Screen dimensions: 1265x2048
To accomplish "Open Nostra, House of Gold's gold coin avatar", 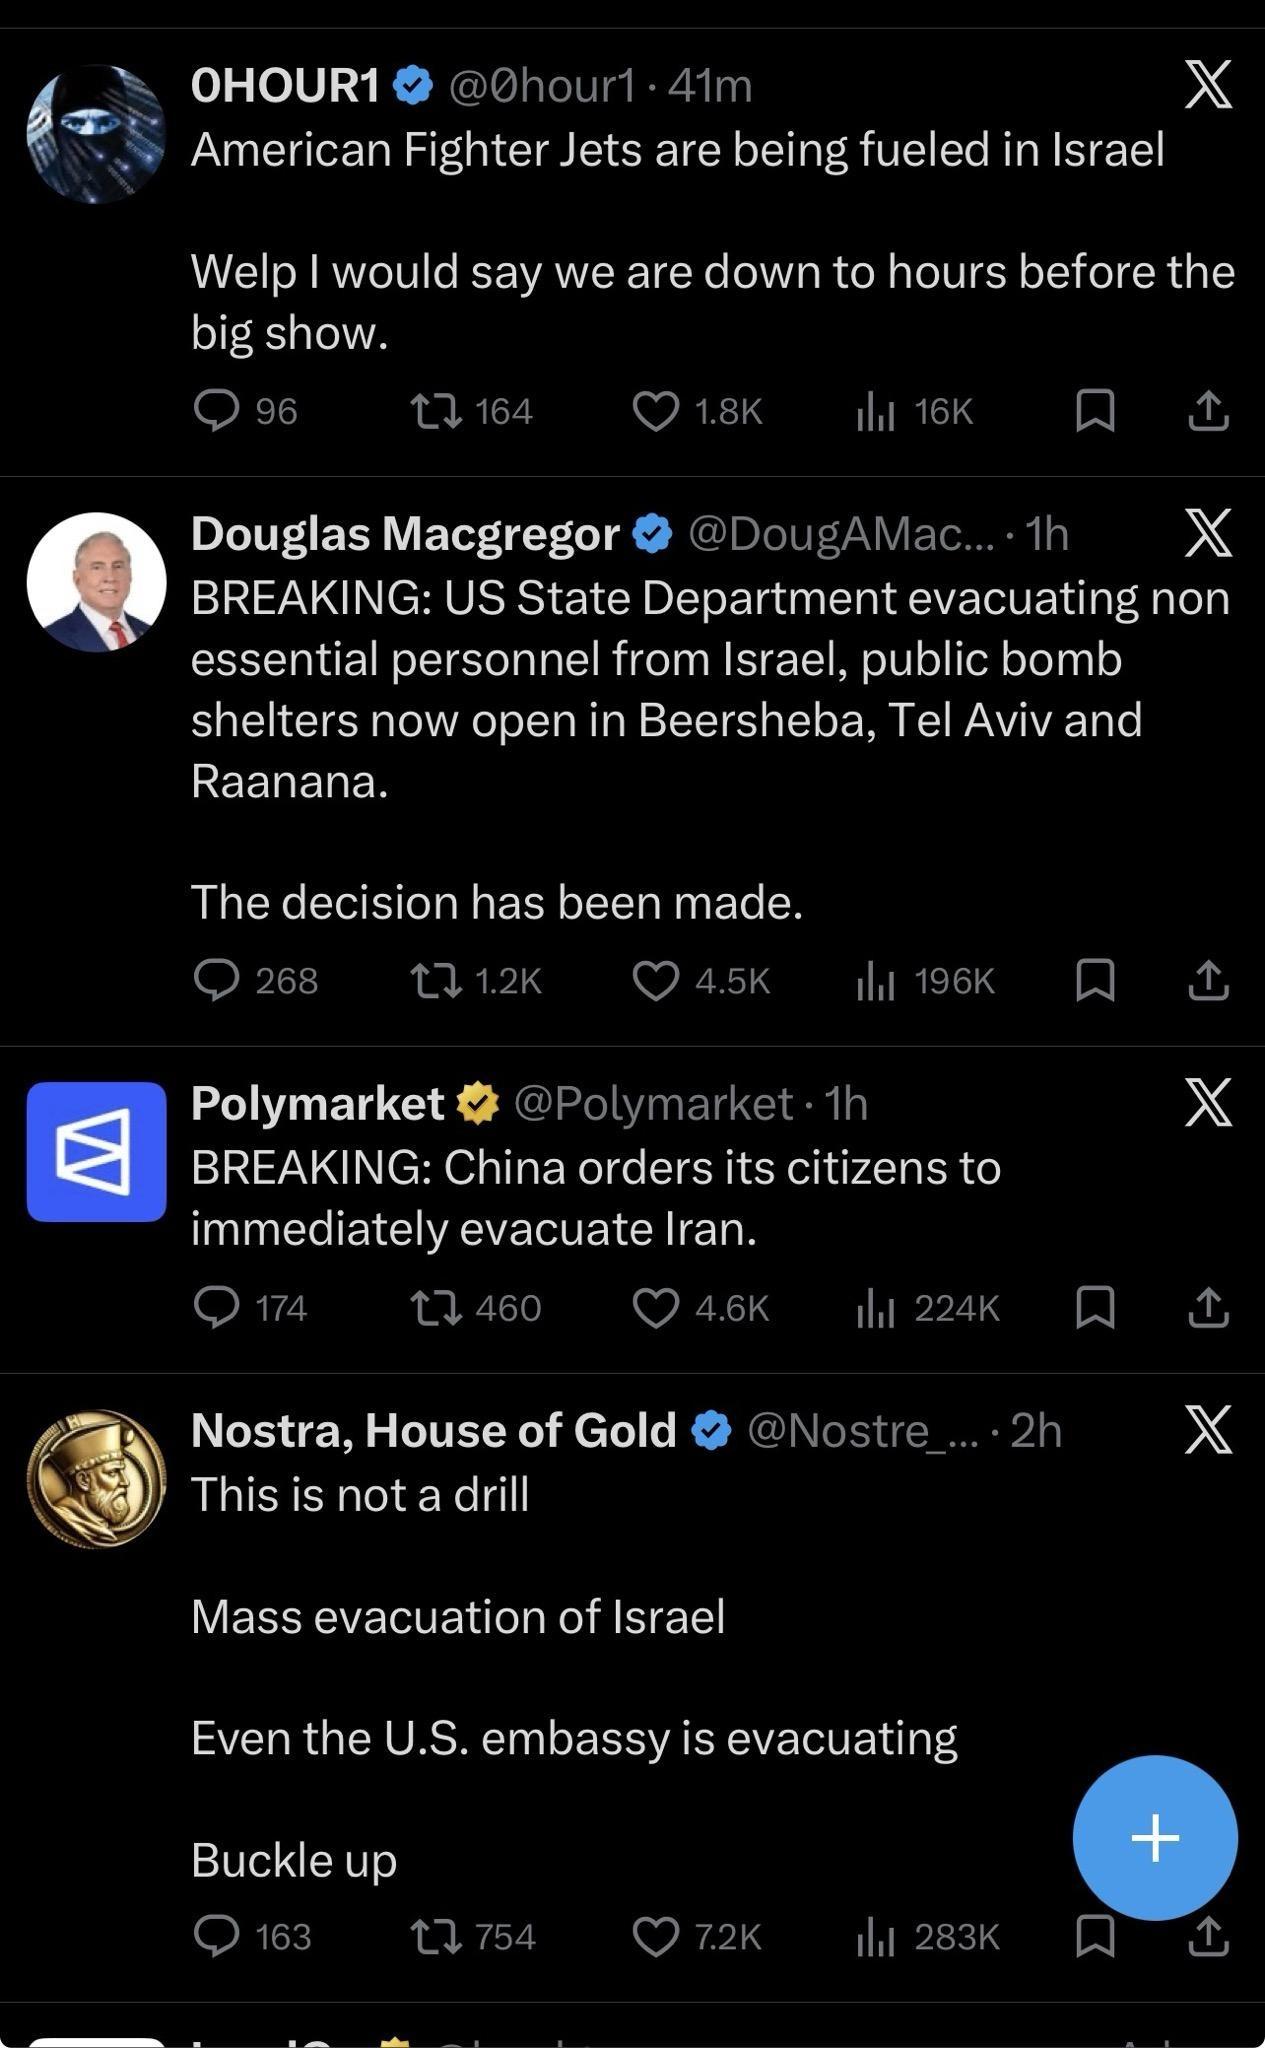I will [96, 1479].
